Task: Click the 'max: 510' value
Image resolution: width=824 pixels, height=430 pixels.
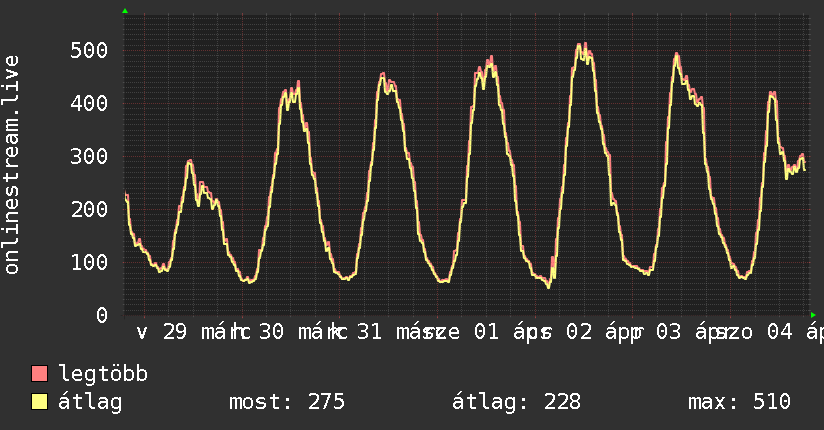Action: pyautogui.click(x=739, y=402)
